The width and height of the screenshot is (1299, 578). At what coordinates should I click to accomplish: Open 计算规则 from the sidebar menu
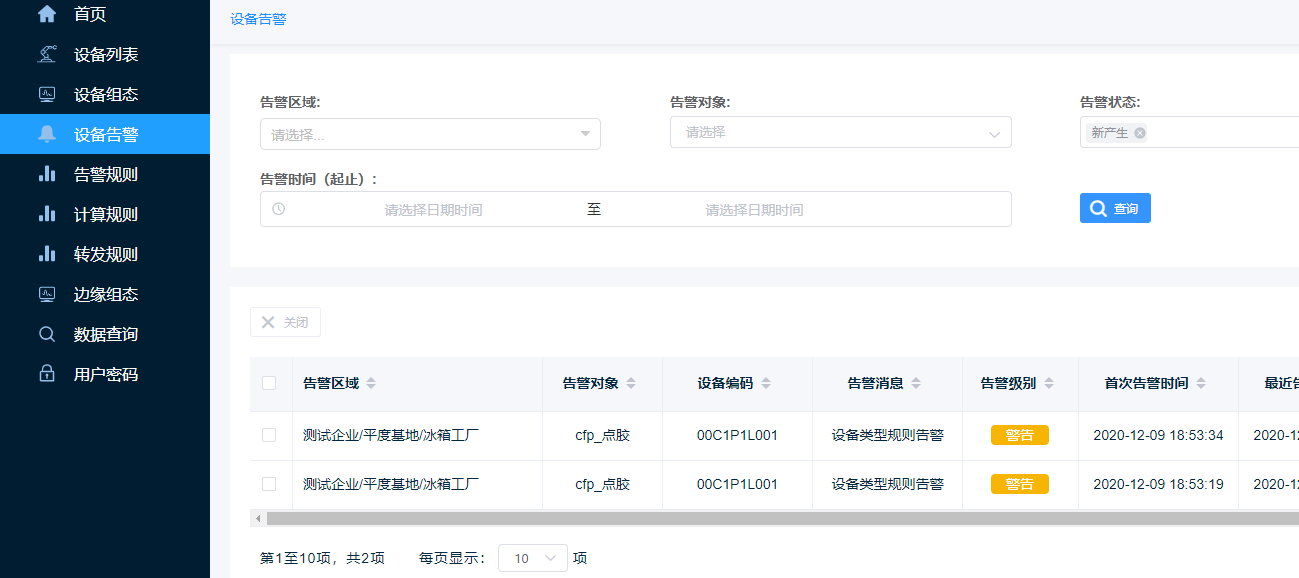pos(106,214)
